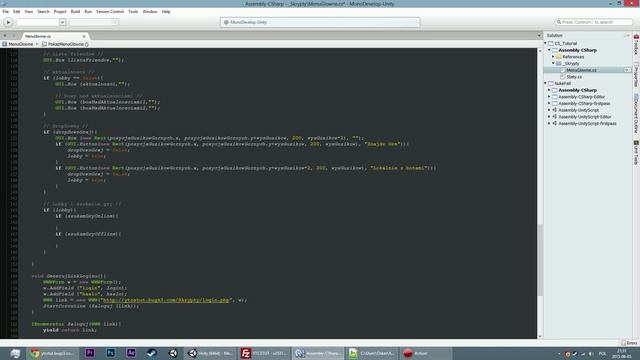Open the Unit Tests side panel
640x360 pixels.
coord(636,153)
